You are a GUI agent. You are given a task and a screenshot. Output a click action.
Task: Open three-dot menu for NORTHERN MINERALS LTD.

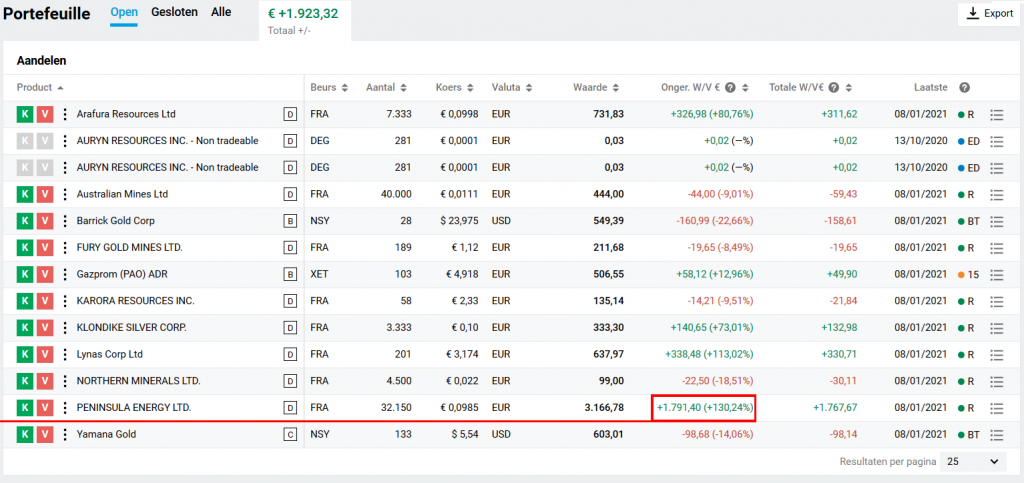(64, 382)
